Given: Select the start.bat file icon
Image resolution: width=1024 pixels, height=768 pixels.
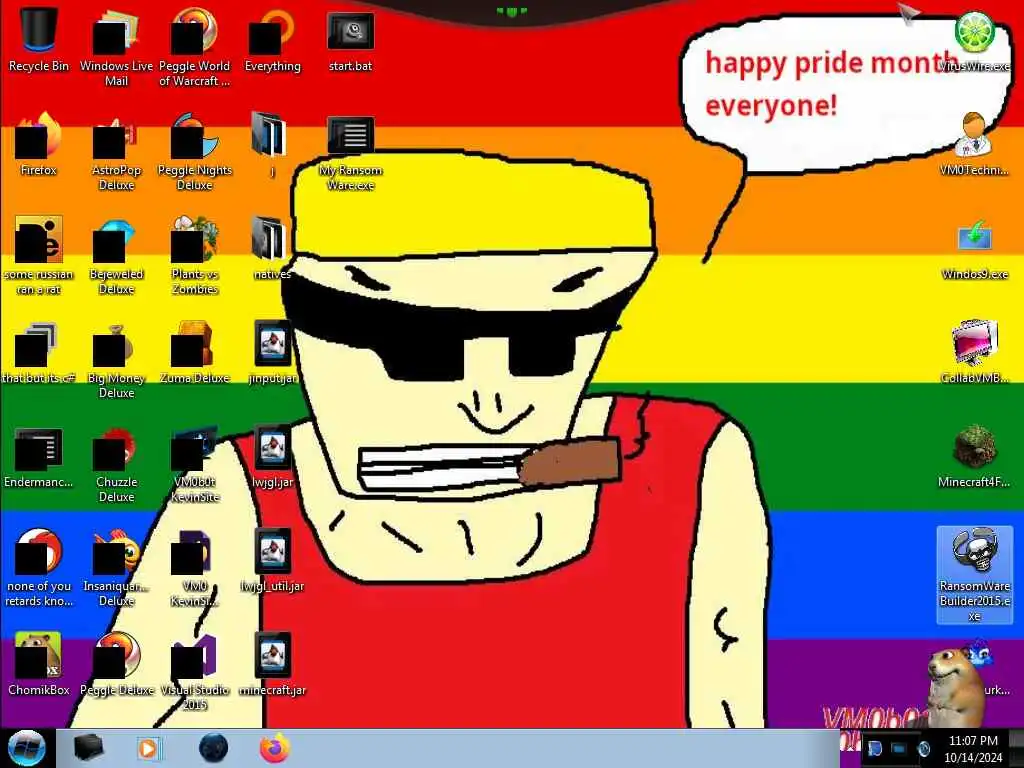Looking at the screenshot, I should tap(351, 41).
